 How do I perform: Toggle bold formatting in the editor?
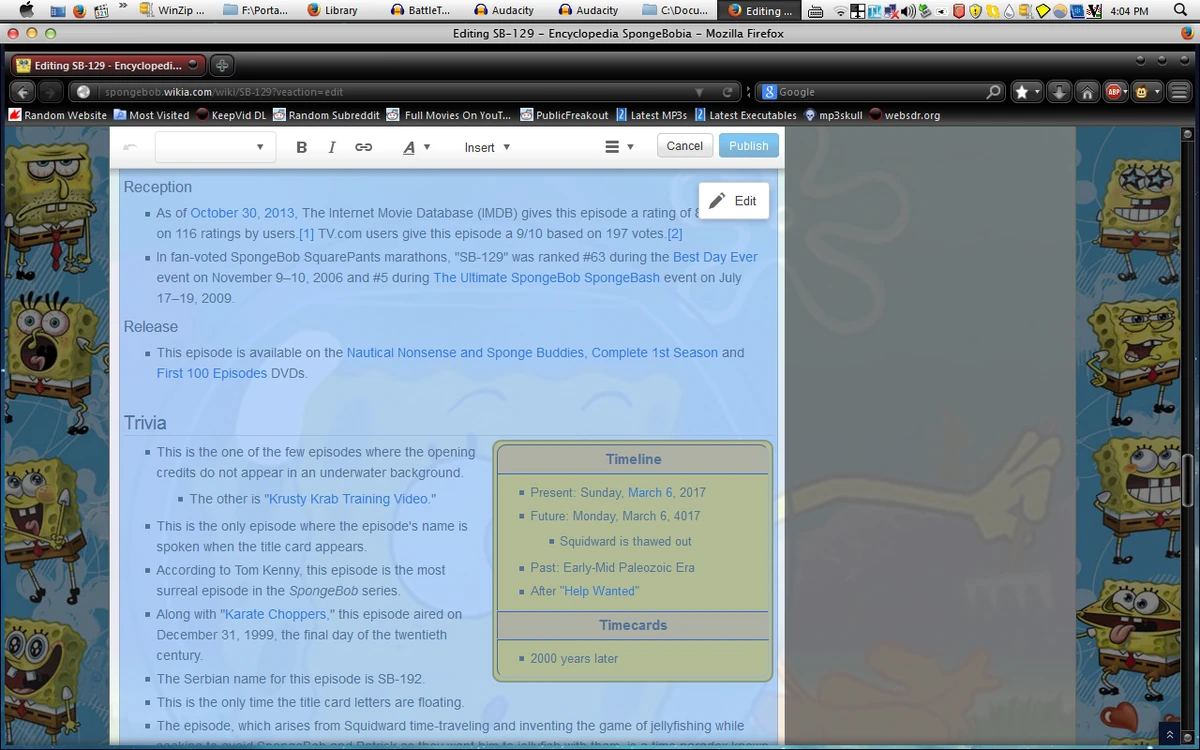click(301, 147)
